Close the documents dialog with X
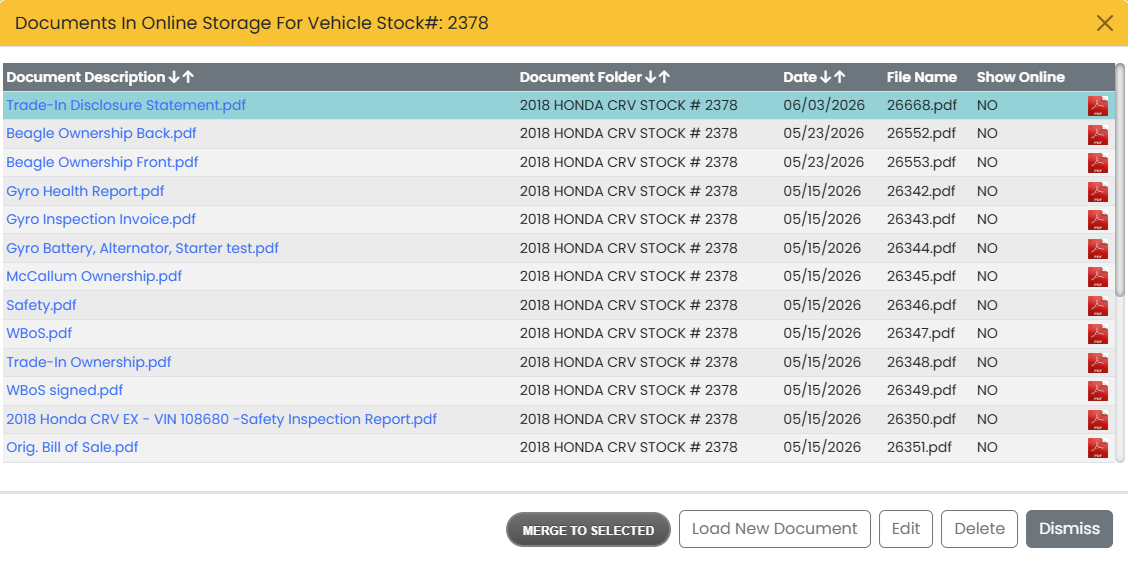 pos(1105,23)
